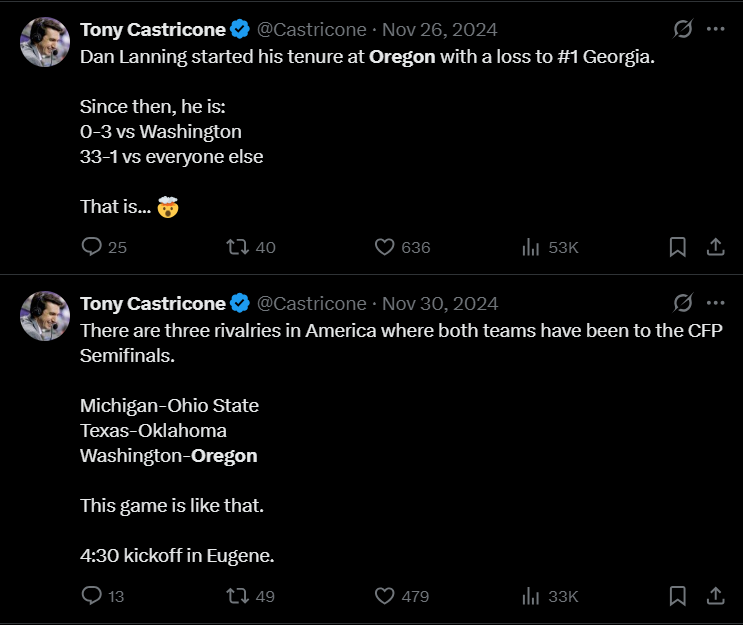View analytics showing 53K views
The height and width of the screenshot is (625, 743).
pyautogui.click(x=532, y=247)
